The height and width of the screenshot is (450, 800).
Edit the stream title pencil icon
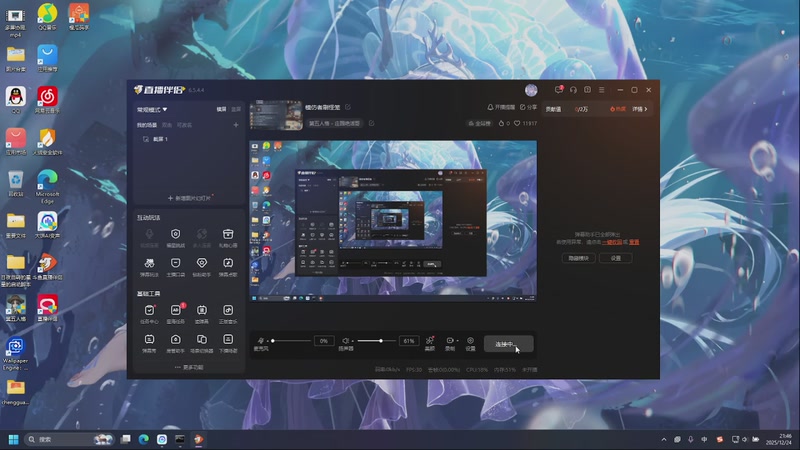(348, 107)
